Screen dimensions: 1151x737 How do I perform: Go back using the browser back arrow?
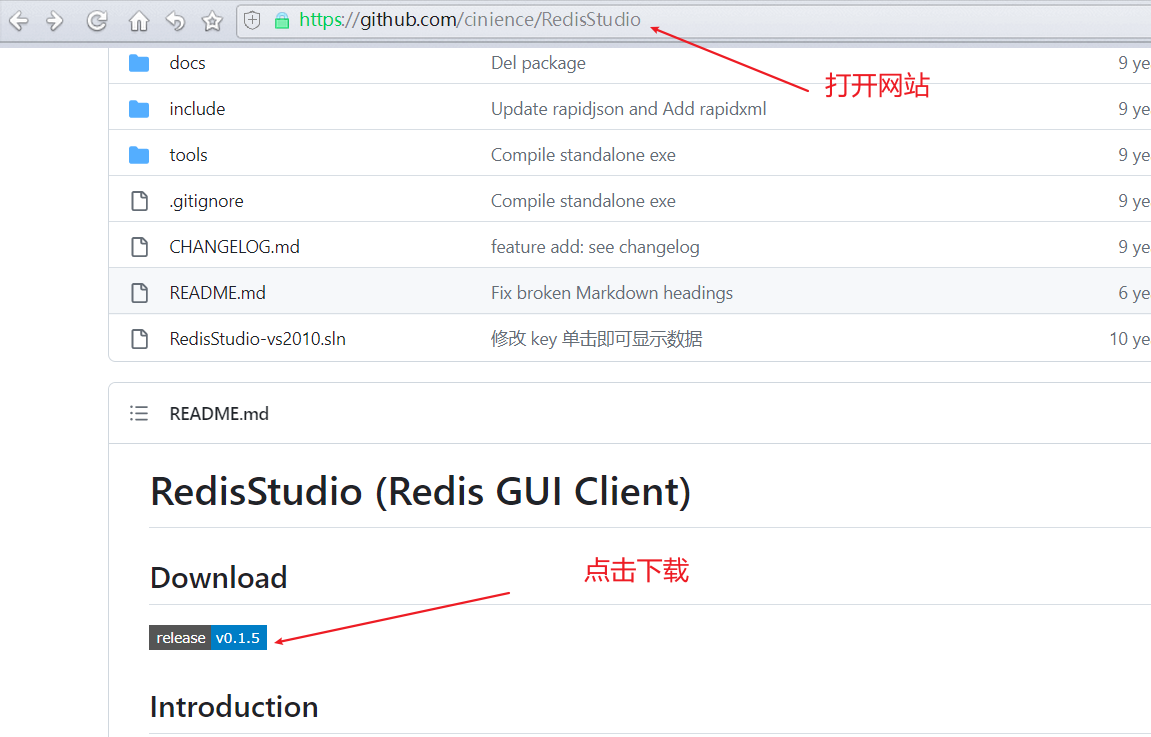(18, 21)
